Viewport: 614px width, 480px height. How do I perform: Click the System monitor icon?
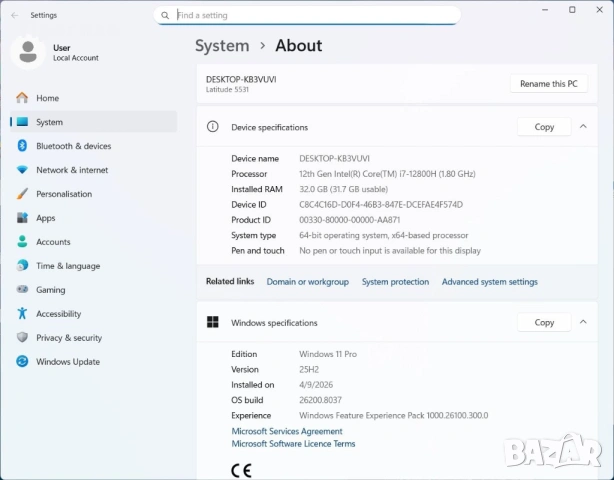[22, 122]
